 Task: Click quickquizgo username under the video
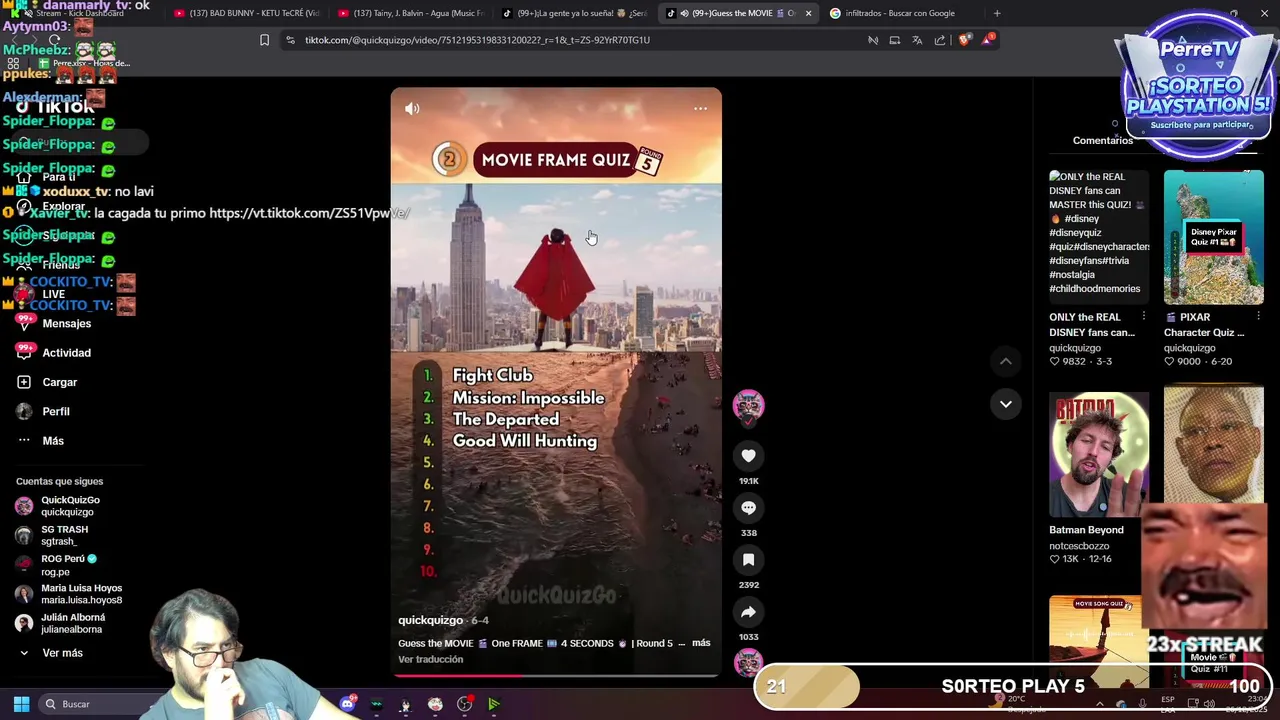(430, 620)
